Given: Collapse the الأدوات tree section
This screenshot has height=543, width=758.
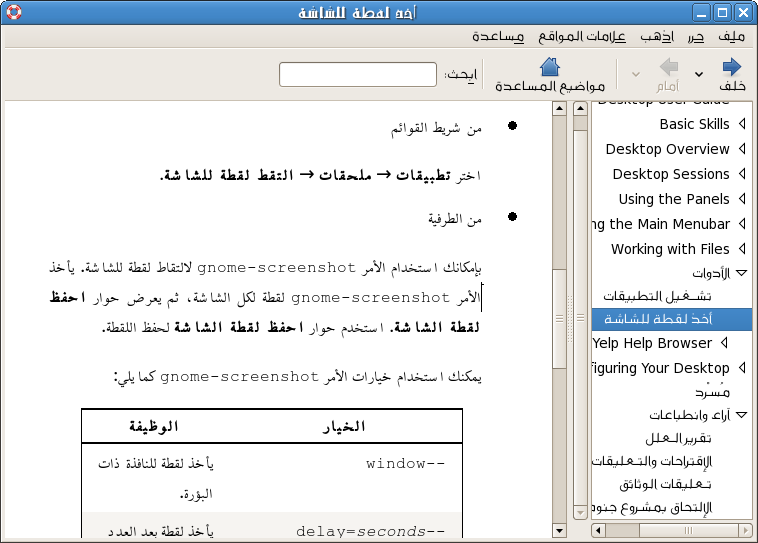Looking at the screenshot, I should pyautogui.click(x=741, y=273).
